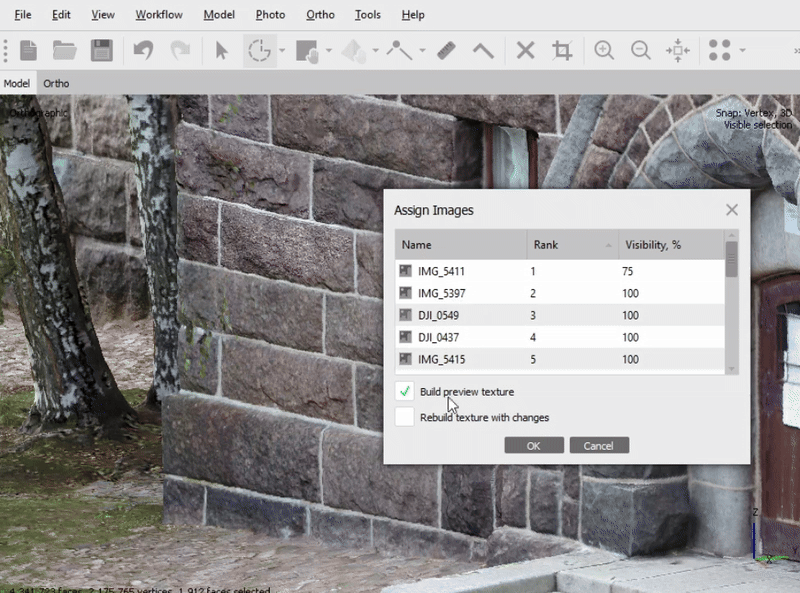Sort image list by Rank column
This screenshot has height=593, width=800.
tap(572, 245)
